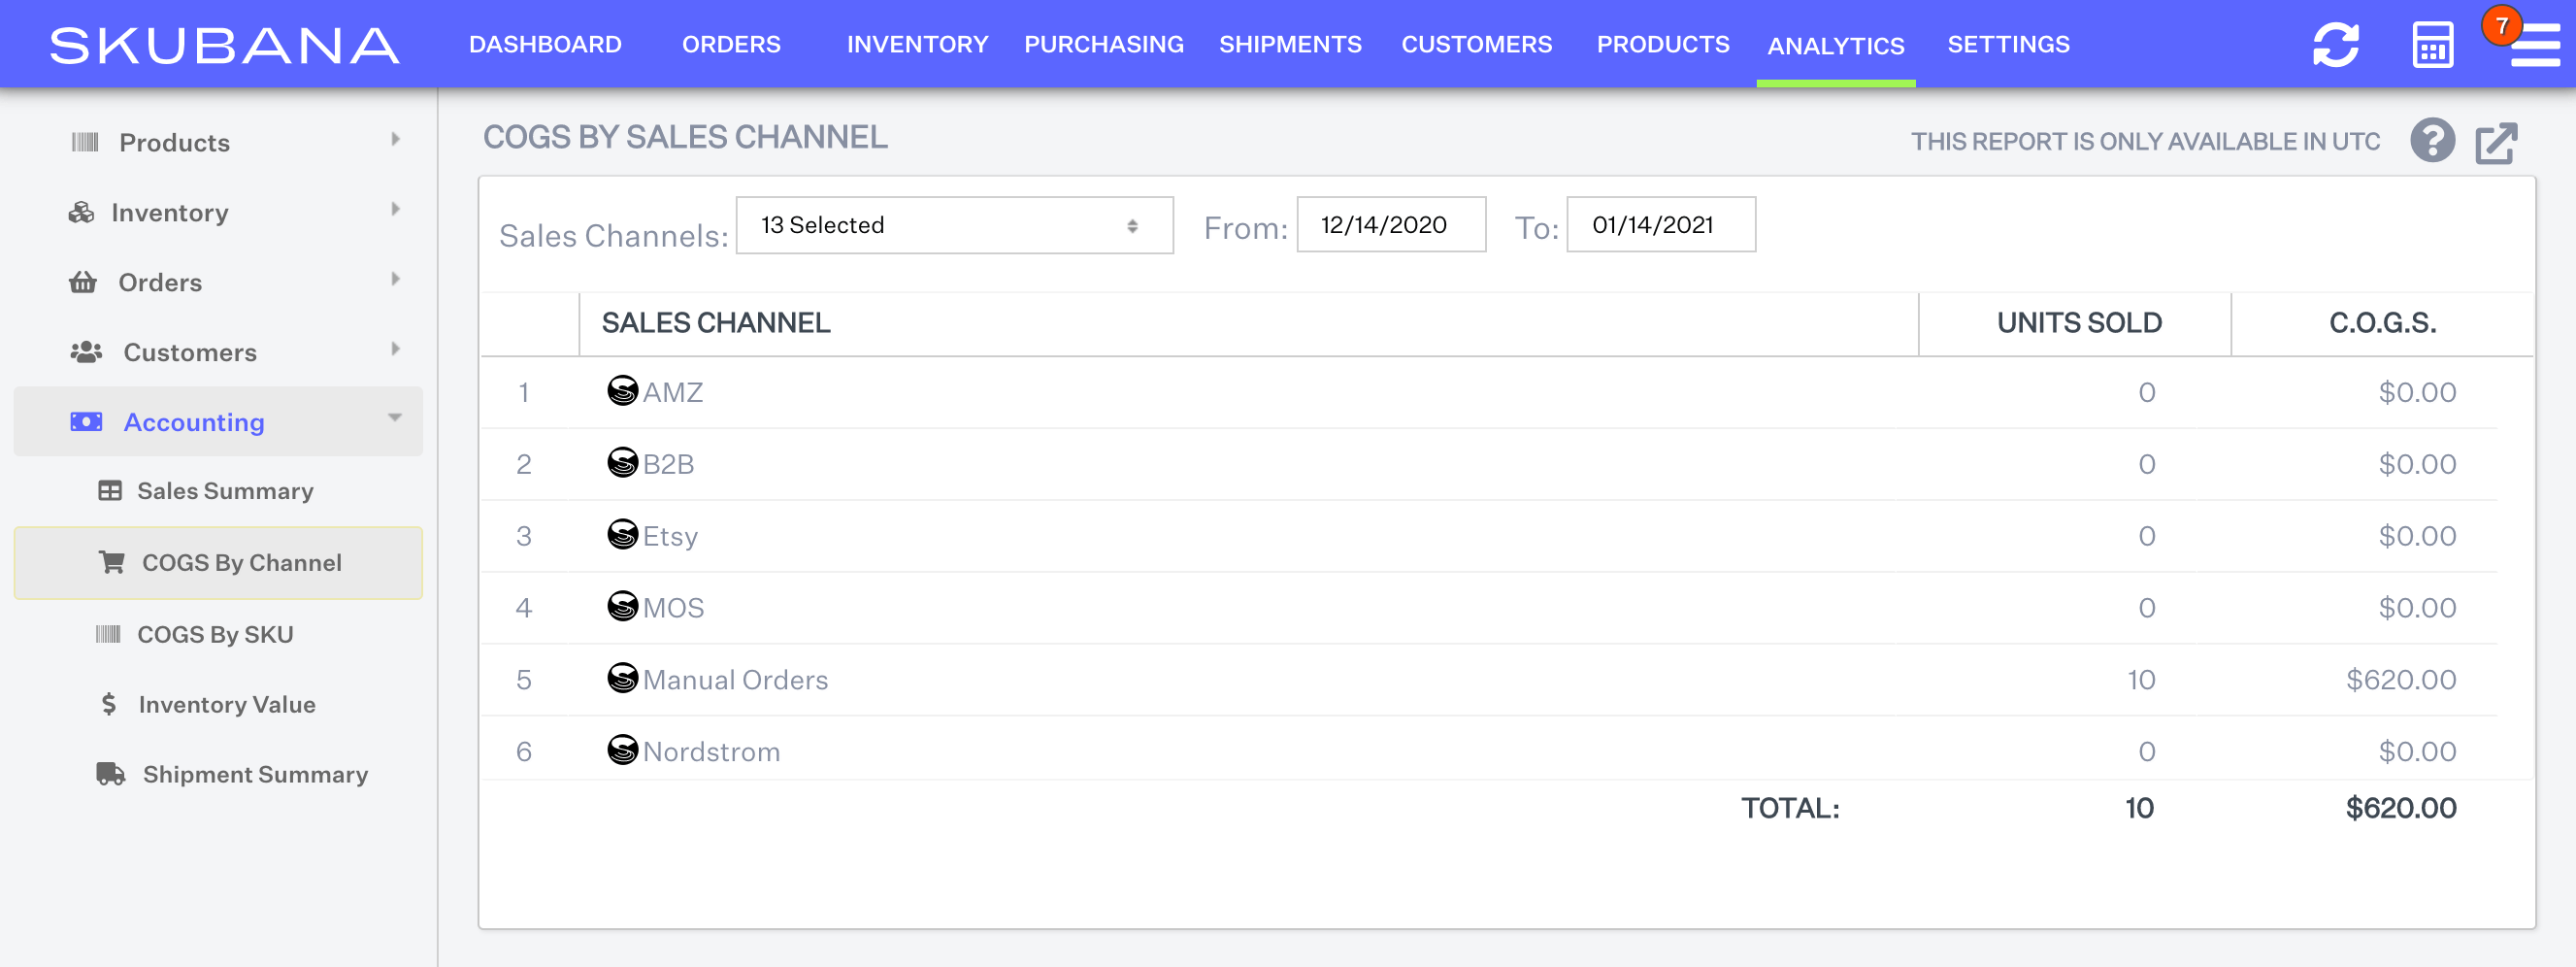Open the Products top menu
The width and height of the screenshot is (2576, 967).
tap(1663, 45)
